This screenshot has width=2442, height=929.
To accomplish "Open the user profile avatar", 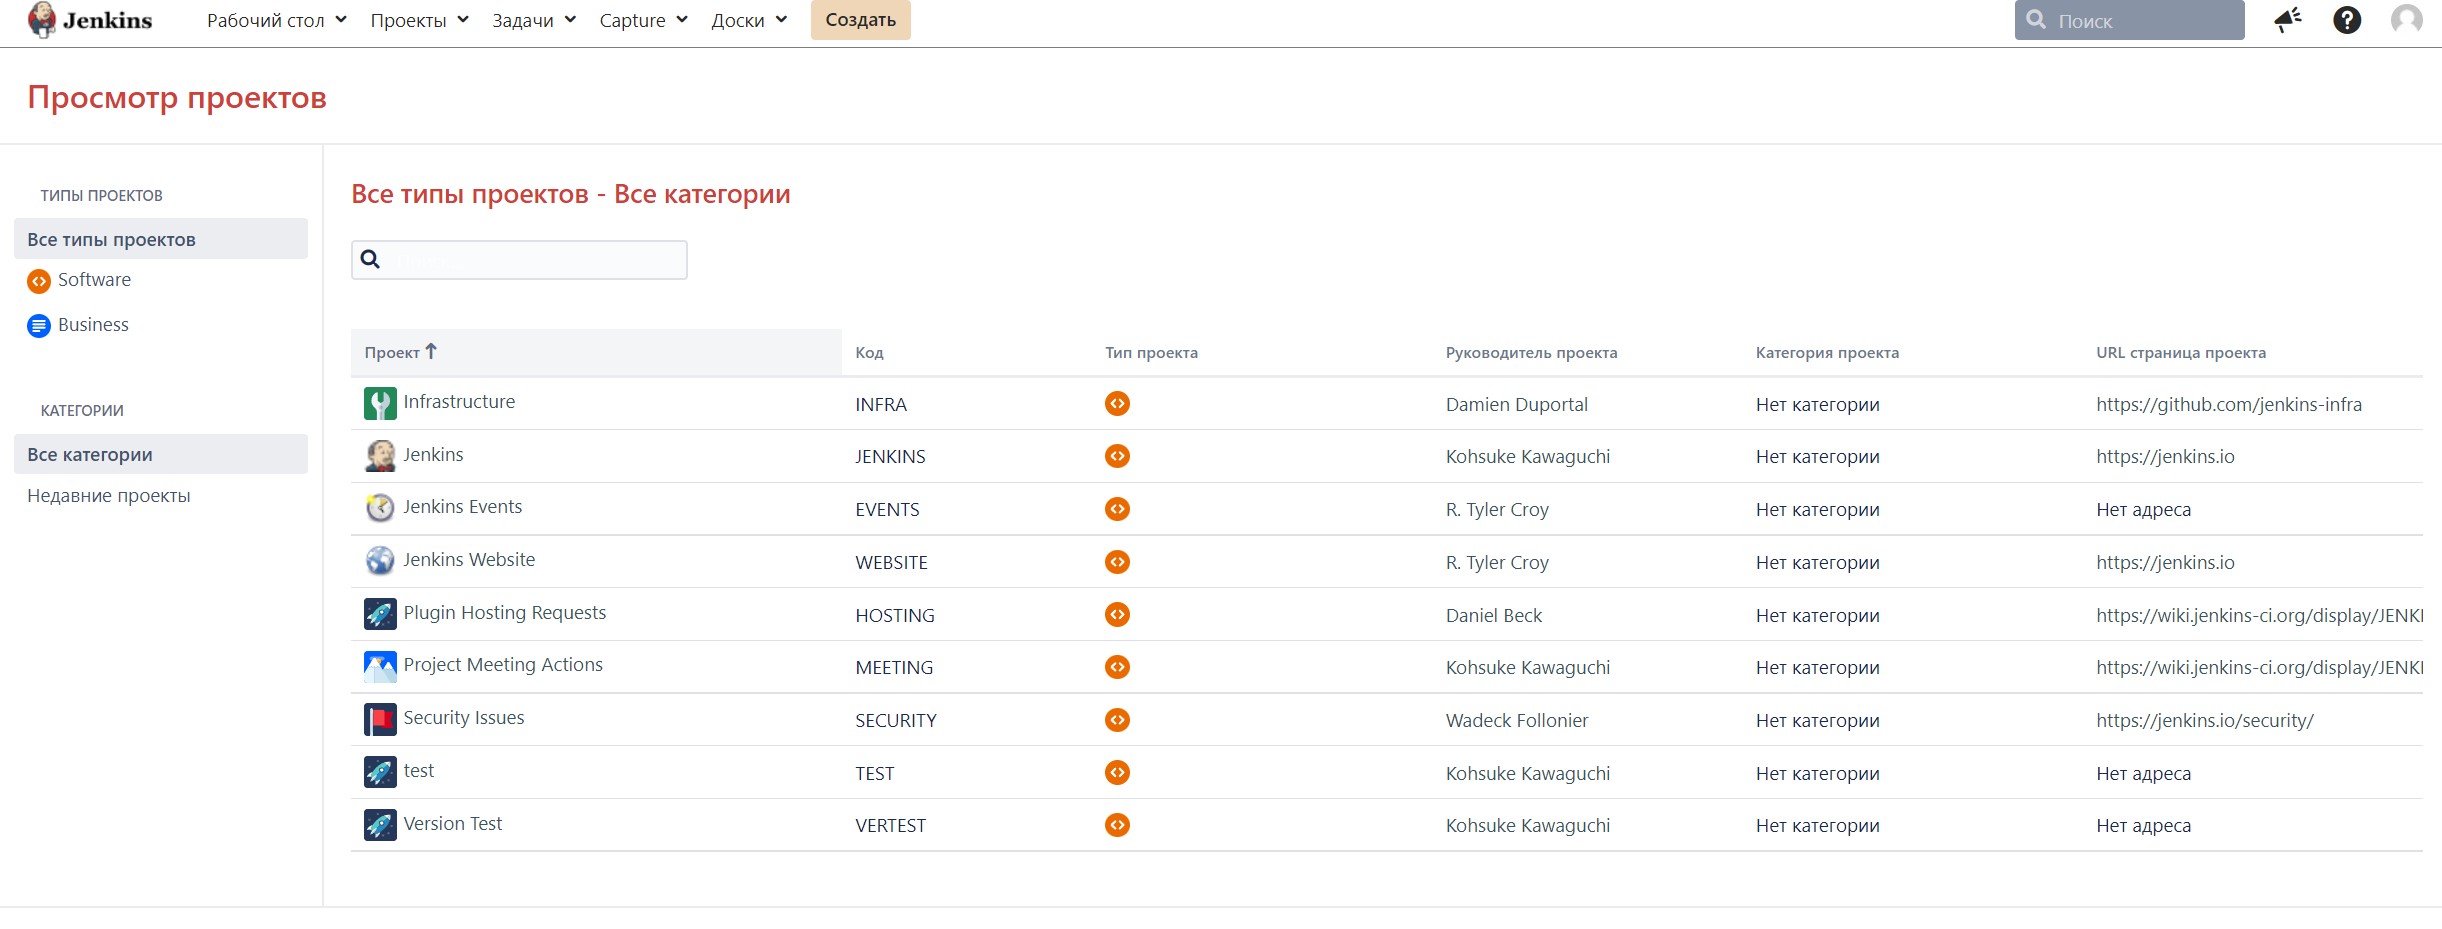I will (x=2407, y=20).
